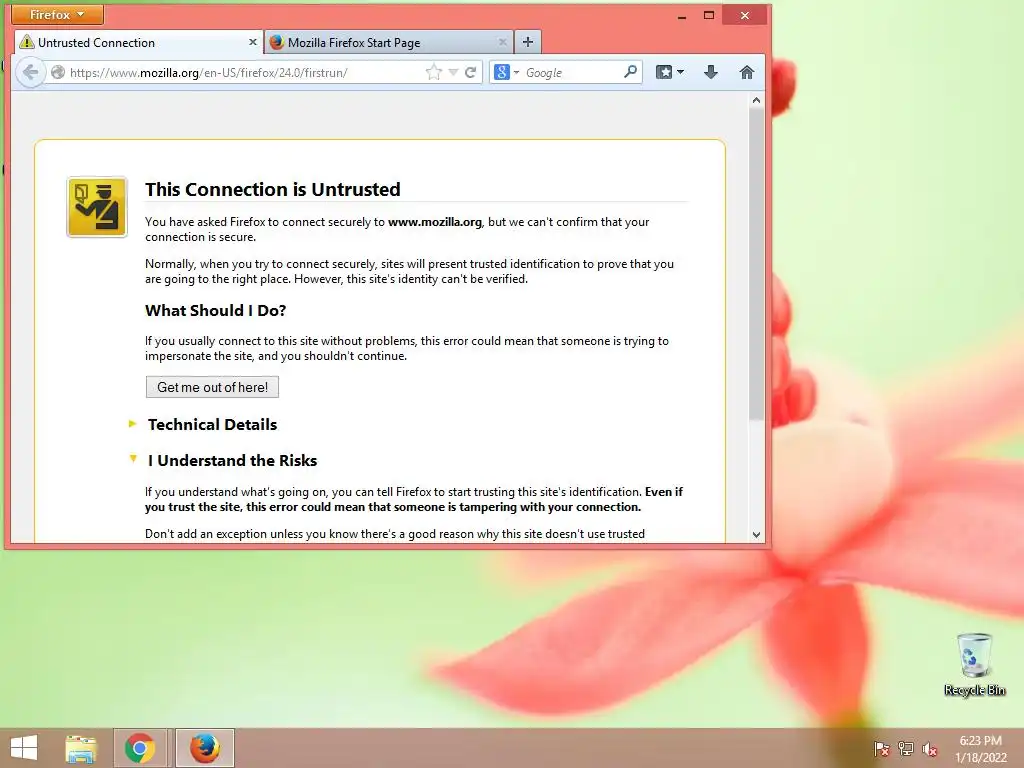Click the search magnifier icon
Image resolution: width=1024 pixels, height=768 pixels.
pyautogui.click(x=630, y=72)
